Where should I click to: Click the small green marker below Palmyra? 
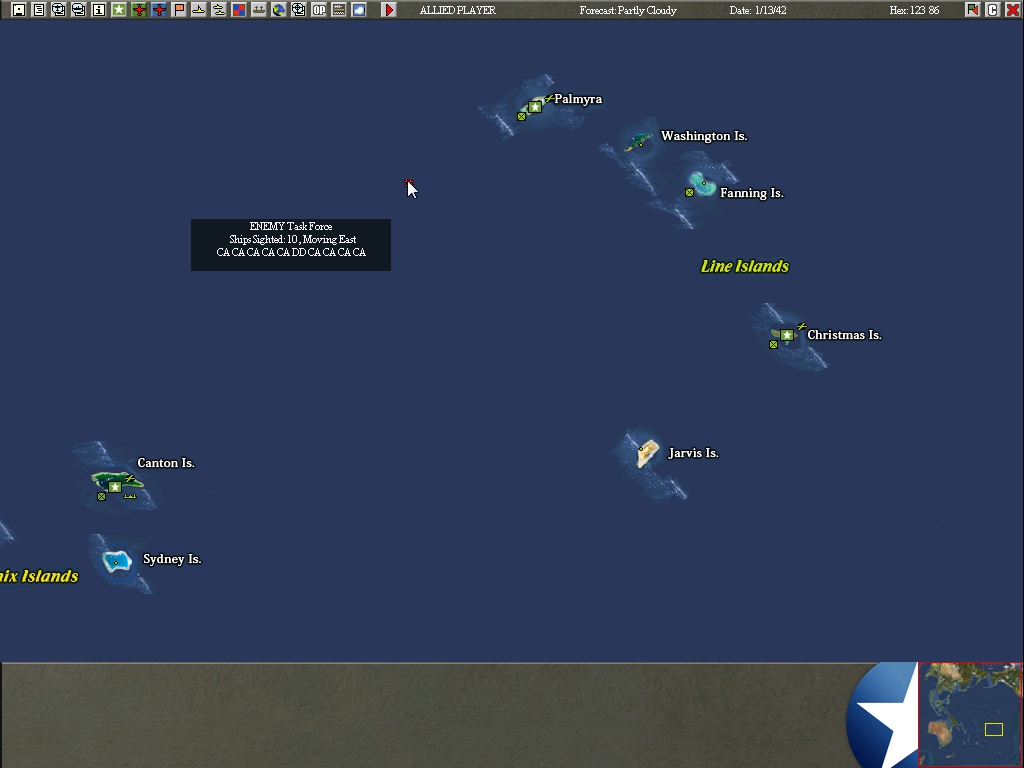(521, 116)
